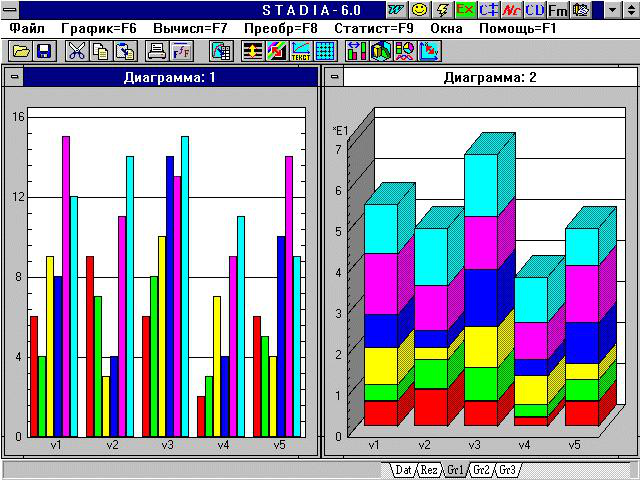Screen dimensions: 640x480
Task: Open the Статист=F9 menu
Action: pyautogui.click(x=374, y=28)
